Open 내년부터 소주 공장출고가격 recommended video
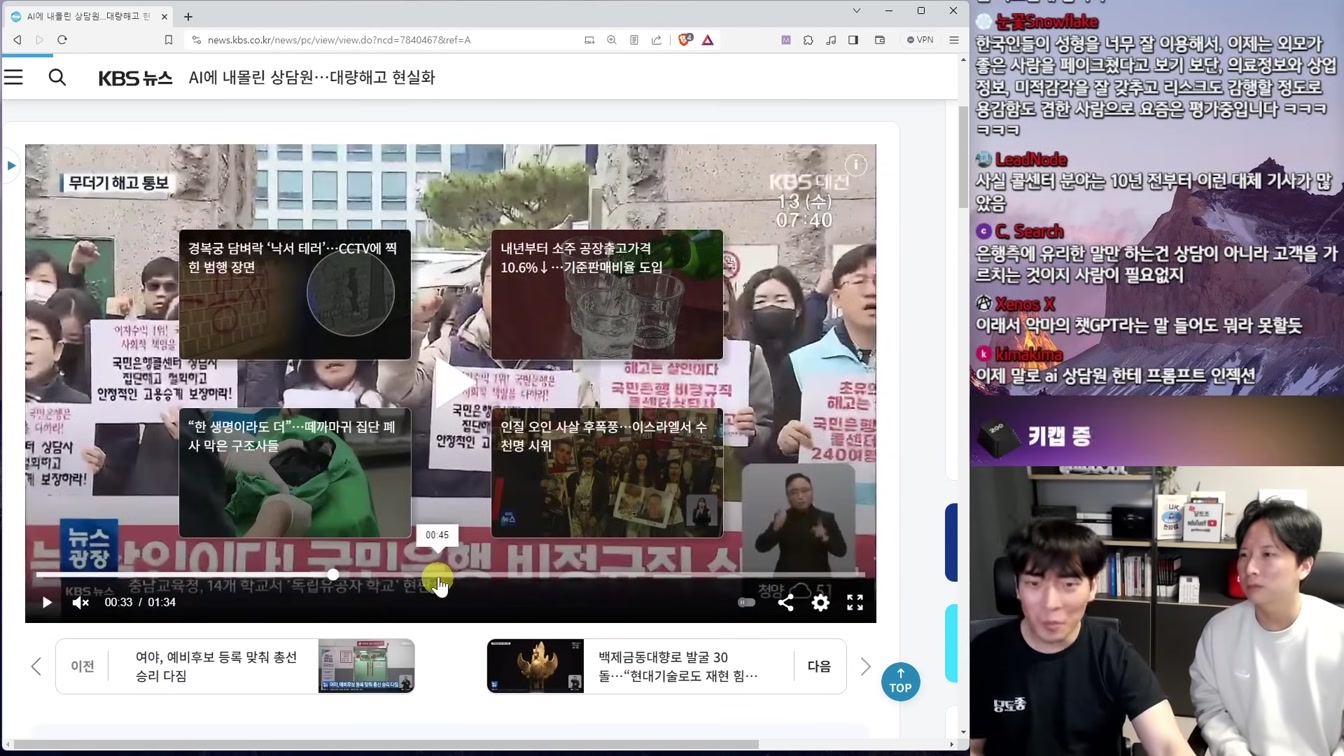Viewport: 1344px width, 756px height. pos(607,295)
